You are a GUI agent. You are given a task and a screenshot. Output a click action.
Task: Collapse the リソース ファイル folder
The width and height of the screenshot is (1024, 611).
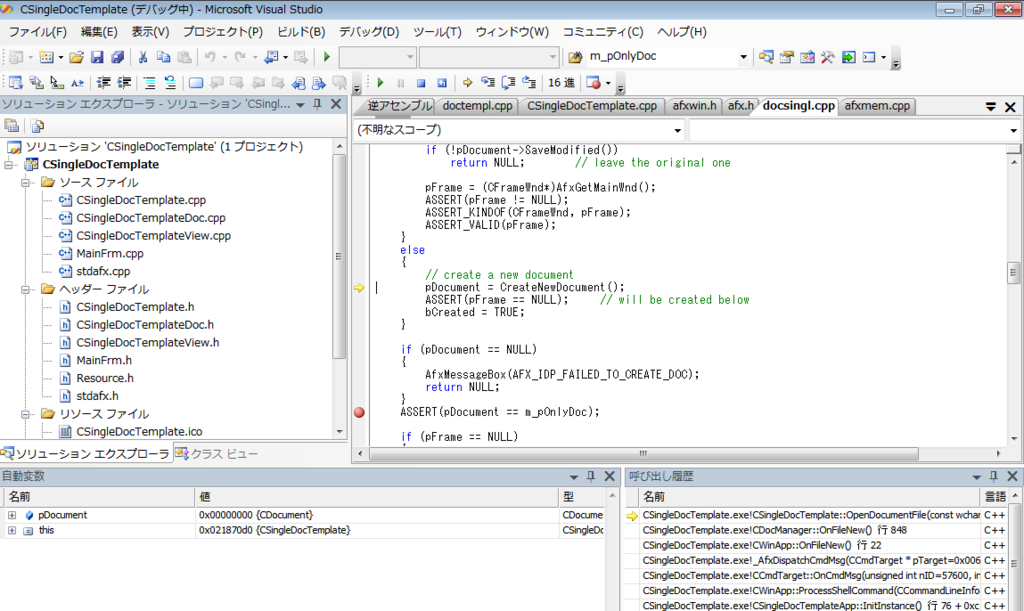(25, 415)
